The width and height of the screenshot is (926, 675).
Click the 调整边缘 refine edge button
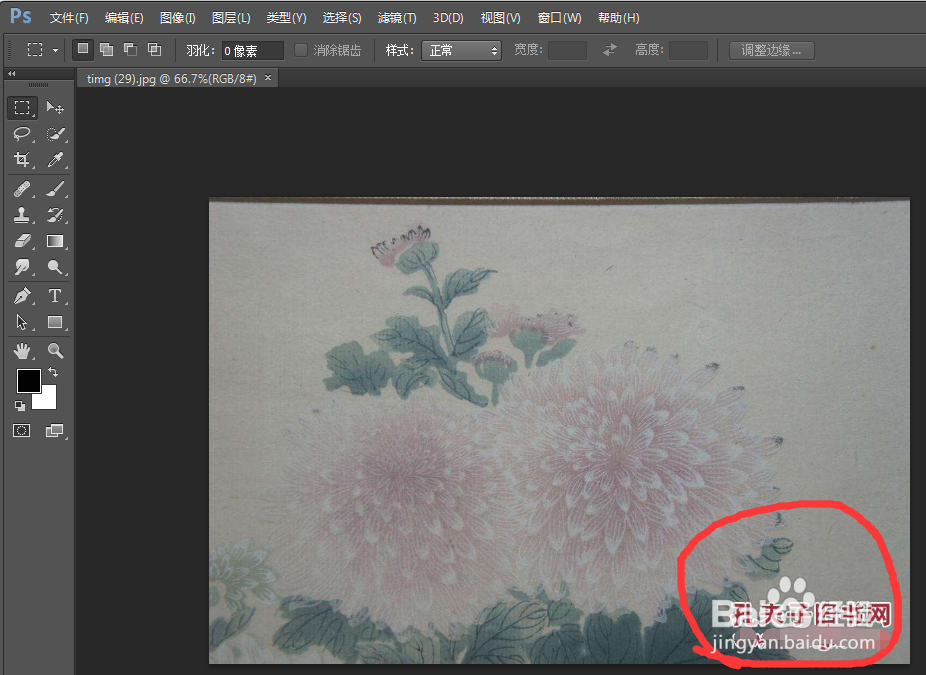click(771, 50)
